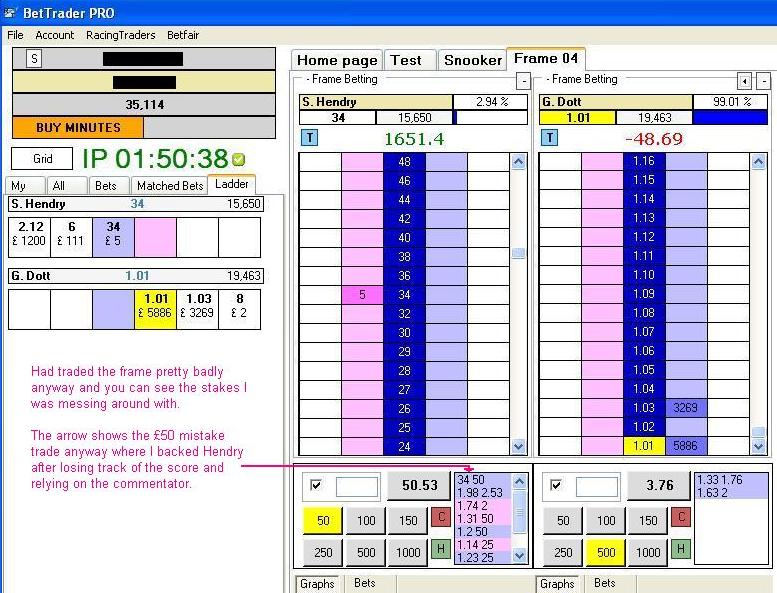Click the stake input field in the Dott panel
Viewport: 777px width, 593px height.
597,486
